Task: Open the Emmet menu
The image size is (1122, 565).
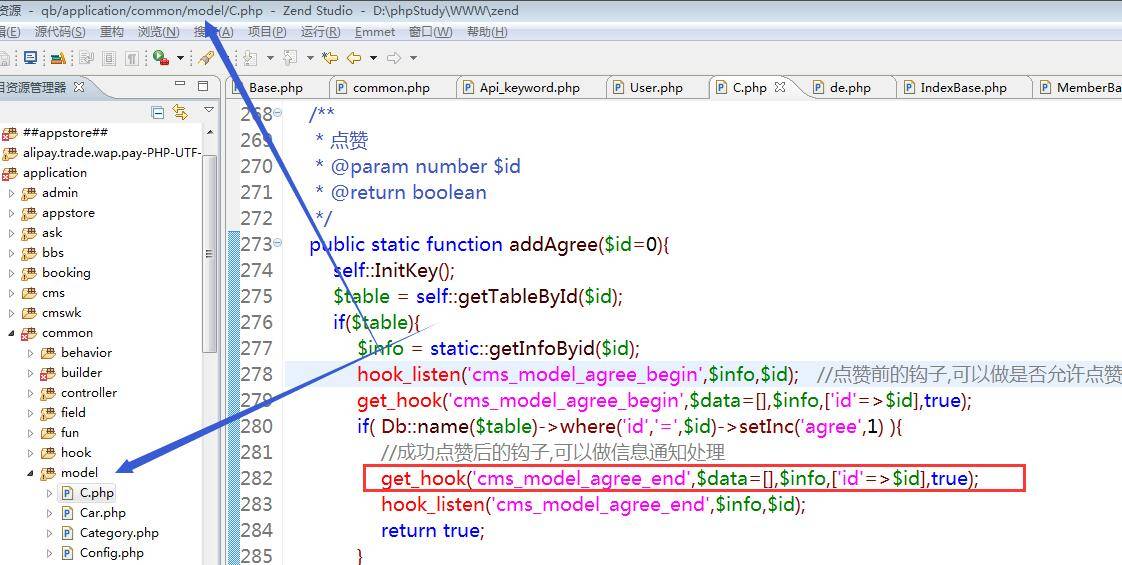Action: (374, 32)
